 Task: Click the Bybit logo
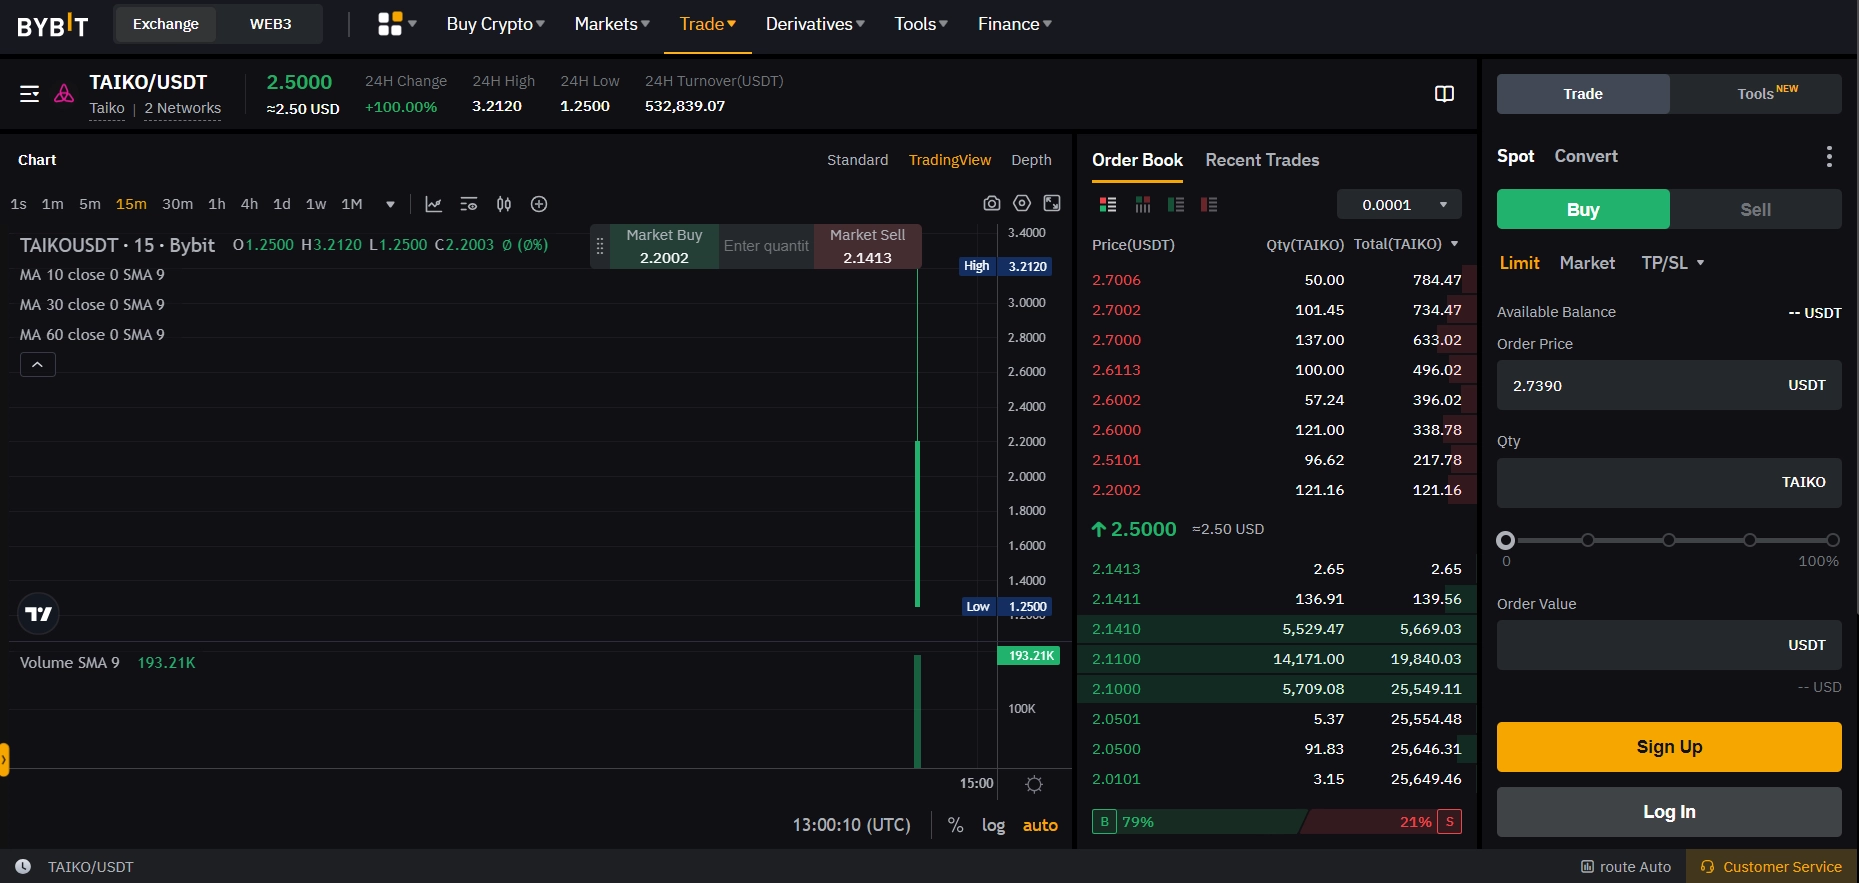click(52, 24)
